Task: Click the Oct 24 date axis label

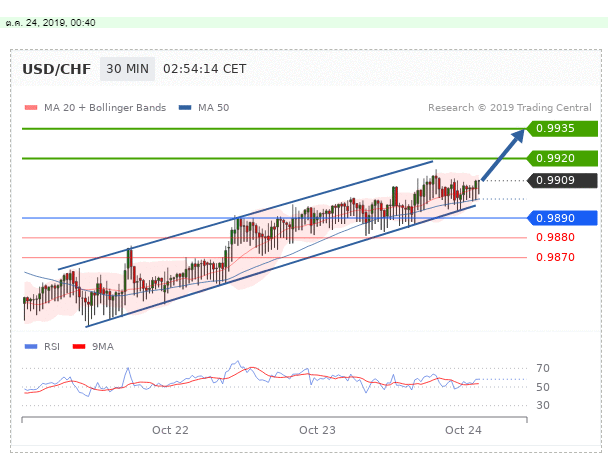Action: (x=463, y=430)
